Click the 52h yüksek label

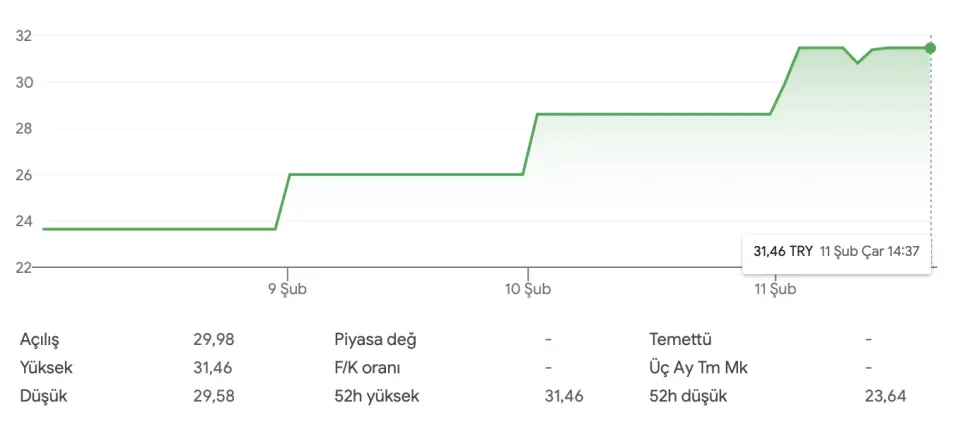[377, 396]
